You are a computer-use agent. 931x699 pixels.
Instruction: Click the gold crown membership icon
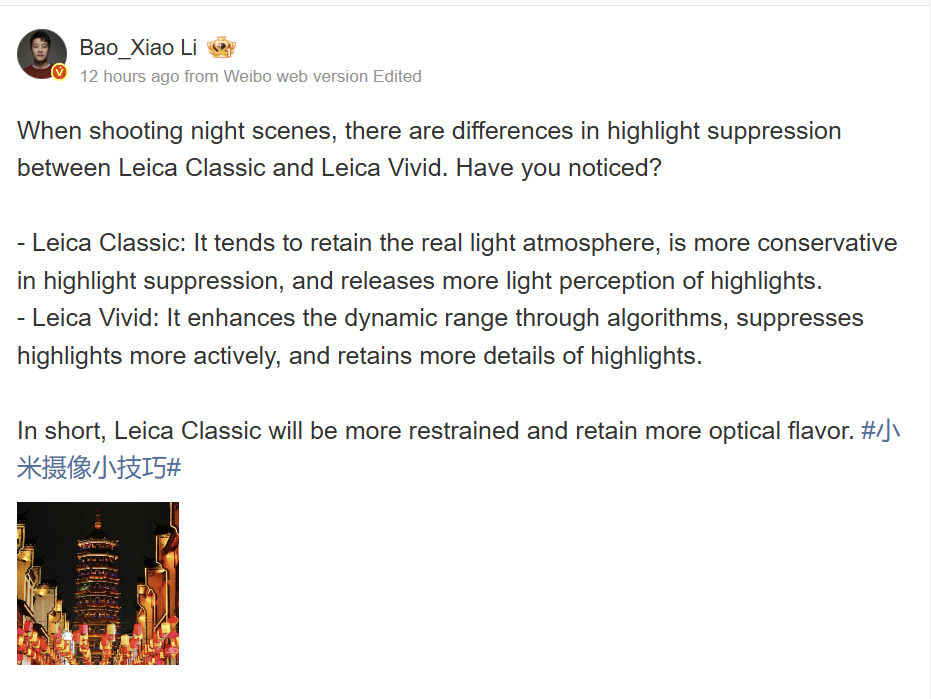220,47
